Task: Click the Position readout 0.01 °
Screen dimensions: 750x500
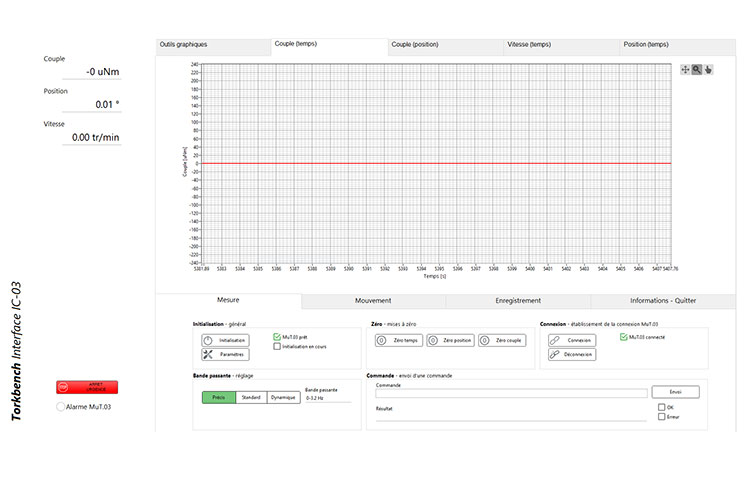Action: (x=92, y=104)
